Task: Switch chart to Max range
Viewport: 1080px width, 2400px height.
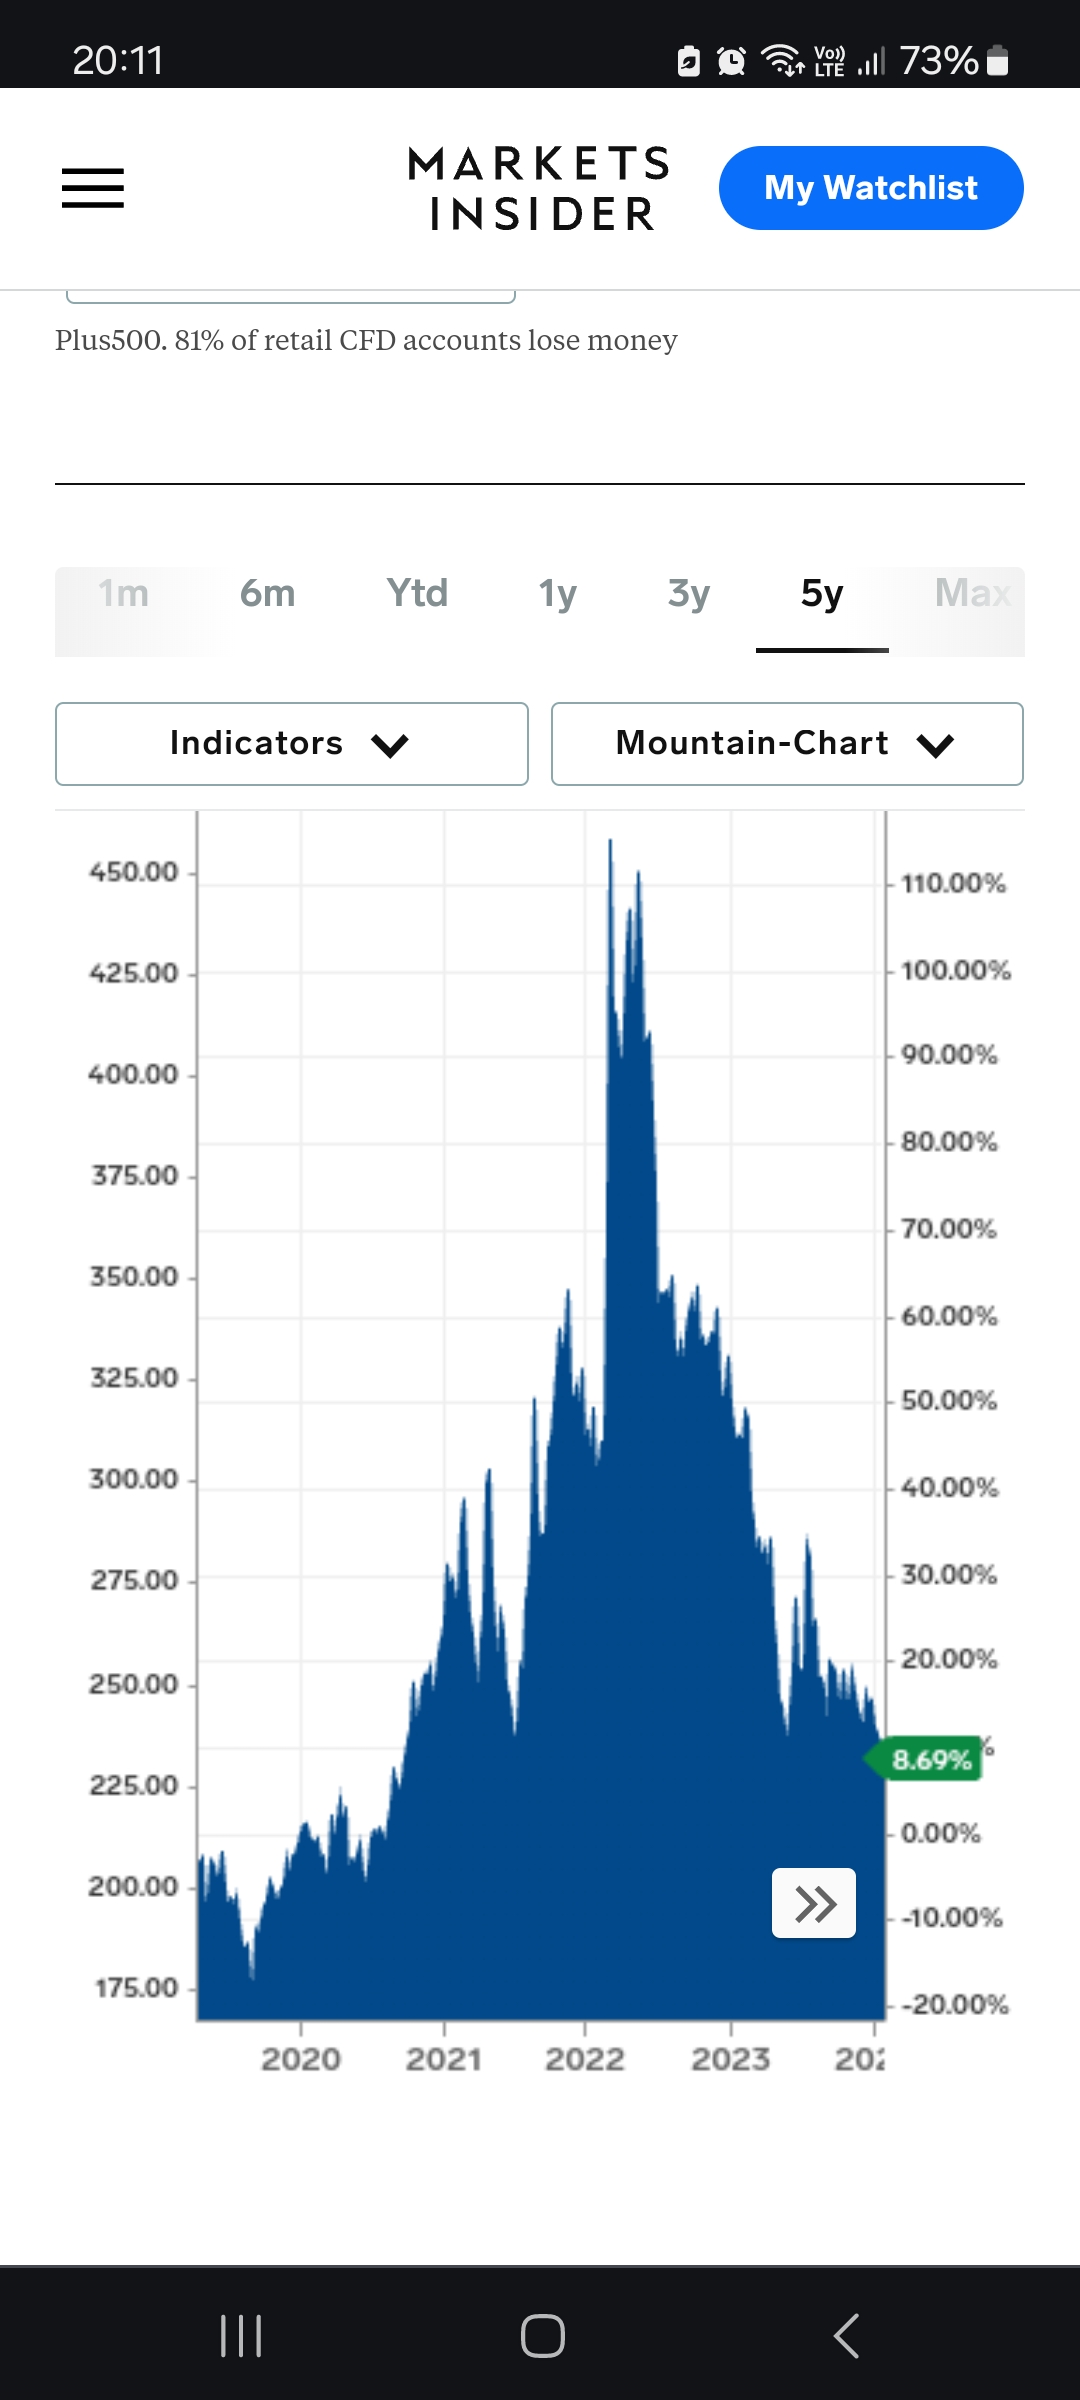Action: click(x=972, y=593)
